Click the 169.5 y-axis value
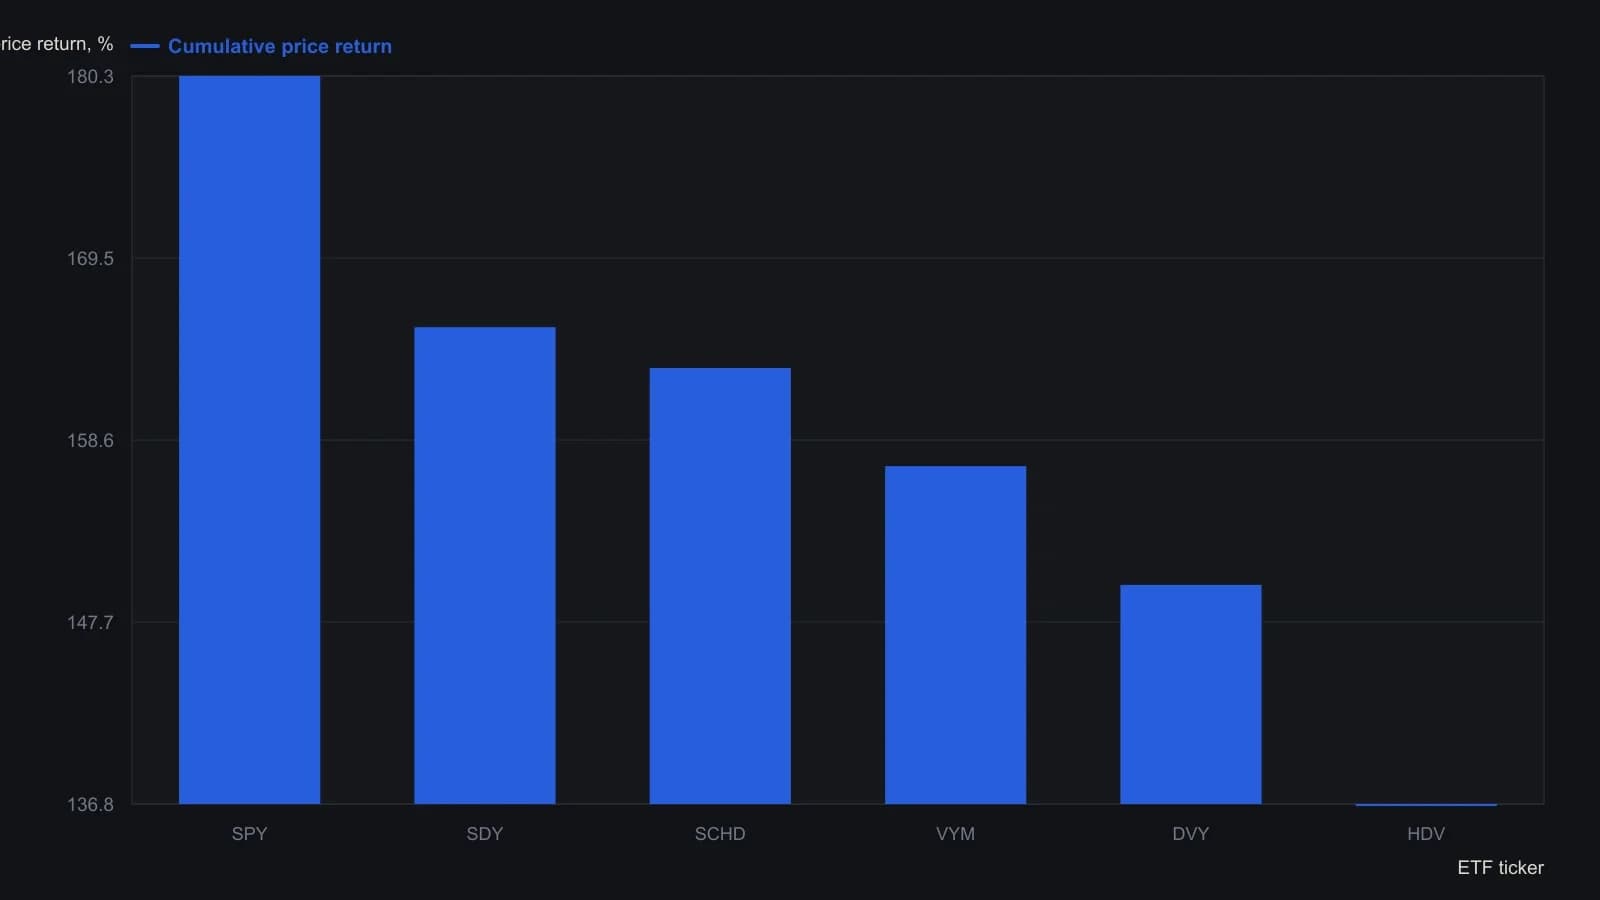 (x=90, y=259)
